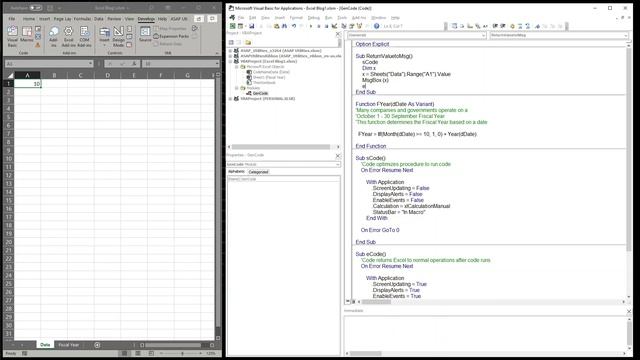Select column B header in Excel
640x360 pixels.
click(54, 75)
